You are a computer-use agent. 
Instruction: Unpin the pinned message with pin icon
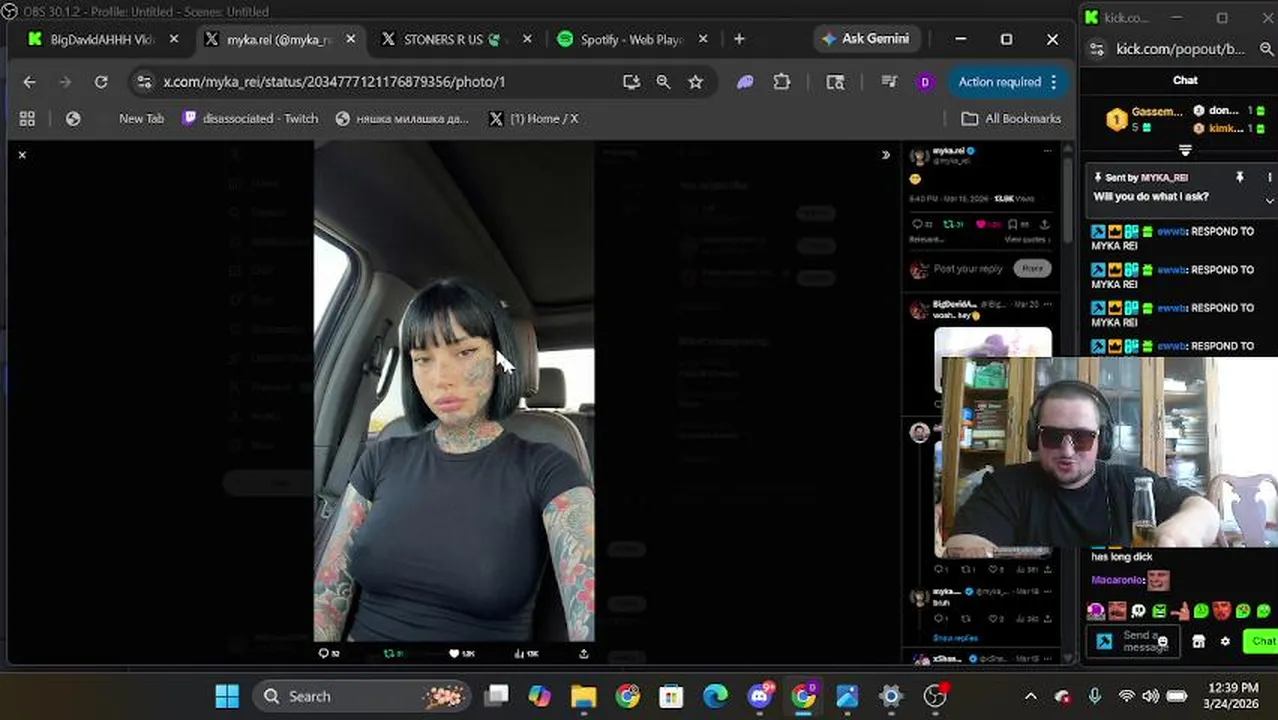[x=1240, y=177]
